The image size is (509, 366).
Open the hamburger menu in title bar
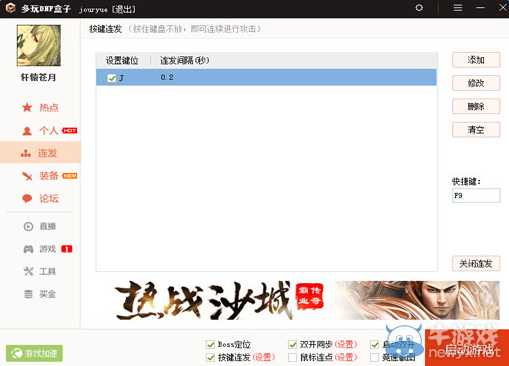458,8
